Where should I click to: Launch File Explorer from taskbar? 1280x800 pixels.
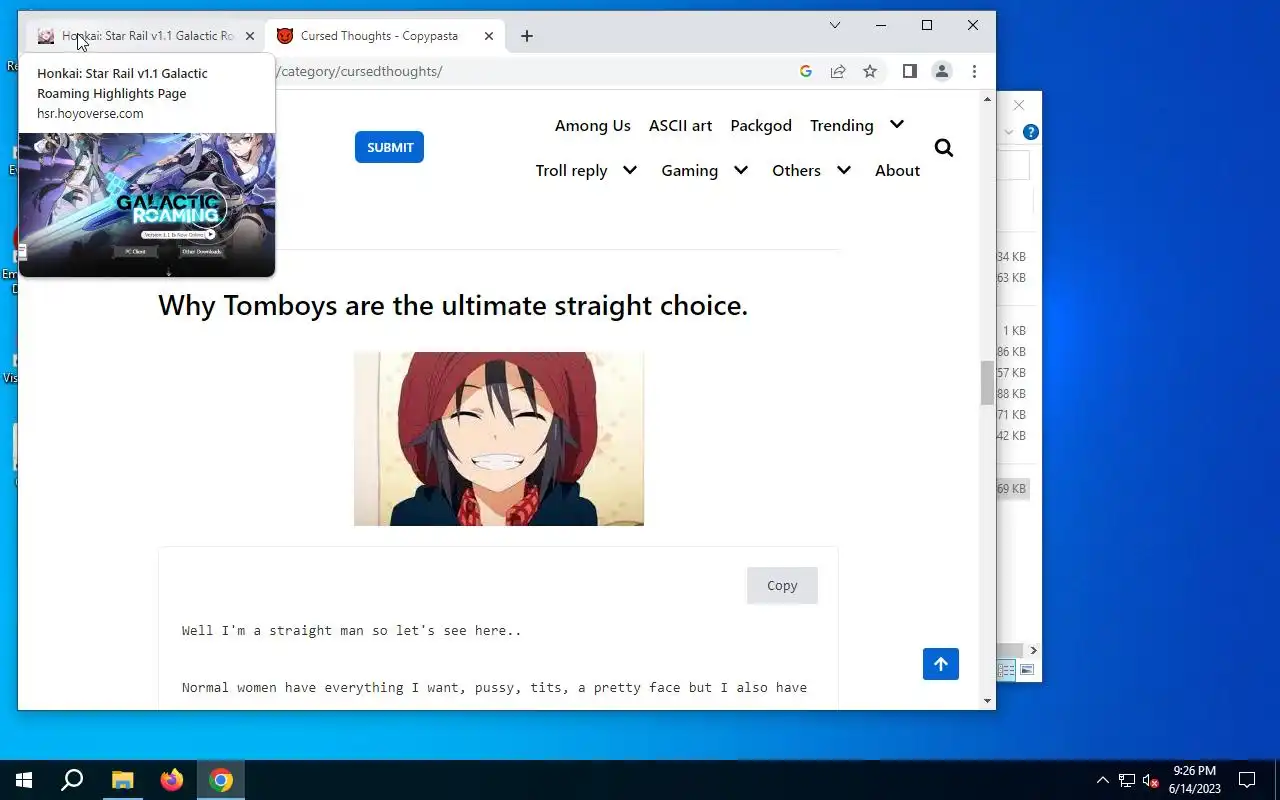point(122,780)
